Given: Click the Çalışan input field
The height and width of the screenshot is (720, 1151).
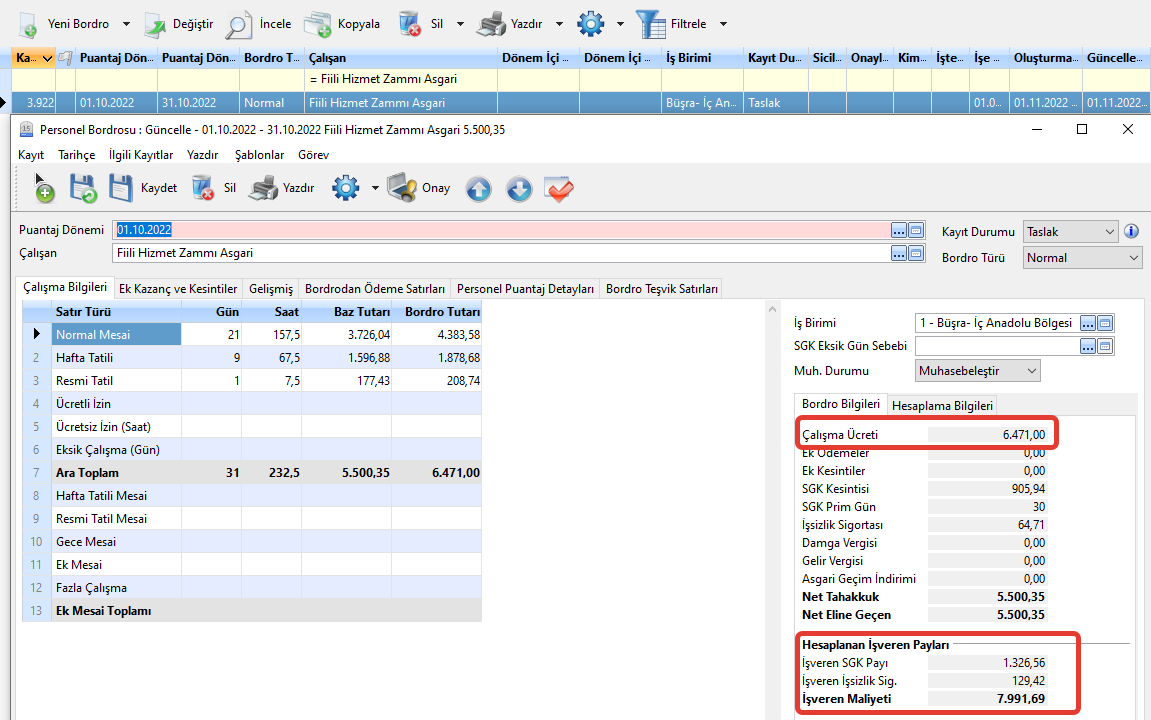Looking at the screenshot, I should pyautogui.click(x=500, y=254).
